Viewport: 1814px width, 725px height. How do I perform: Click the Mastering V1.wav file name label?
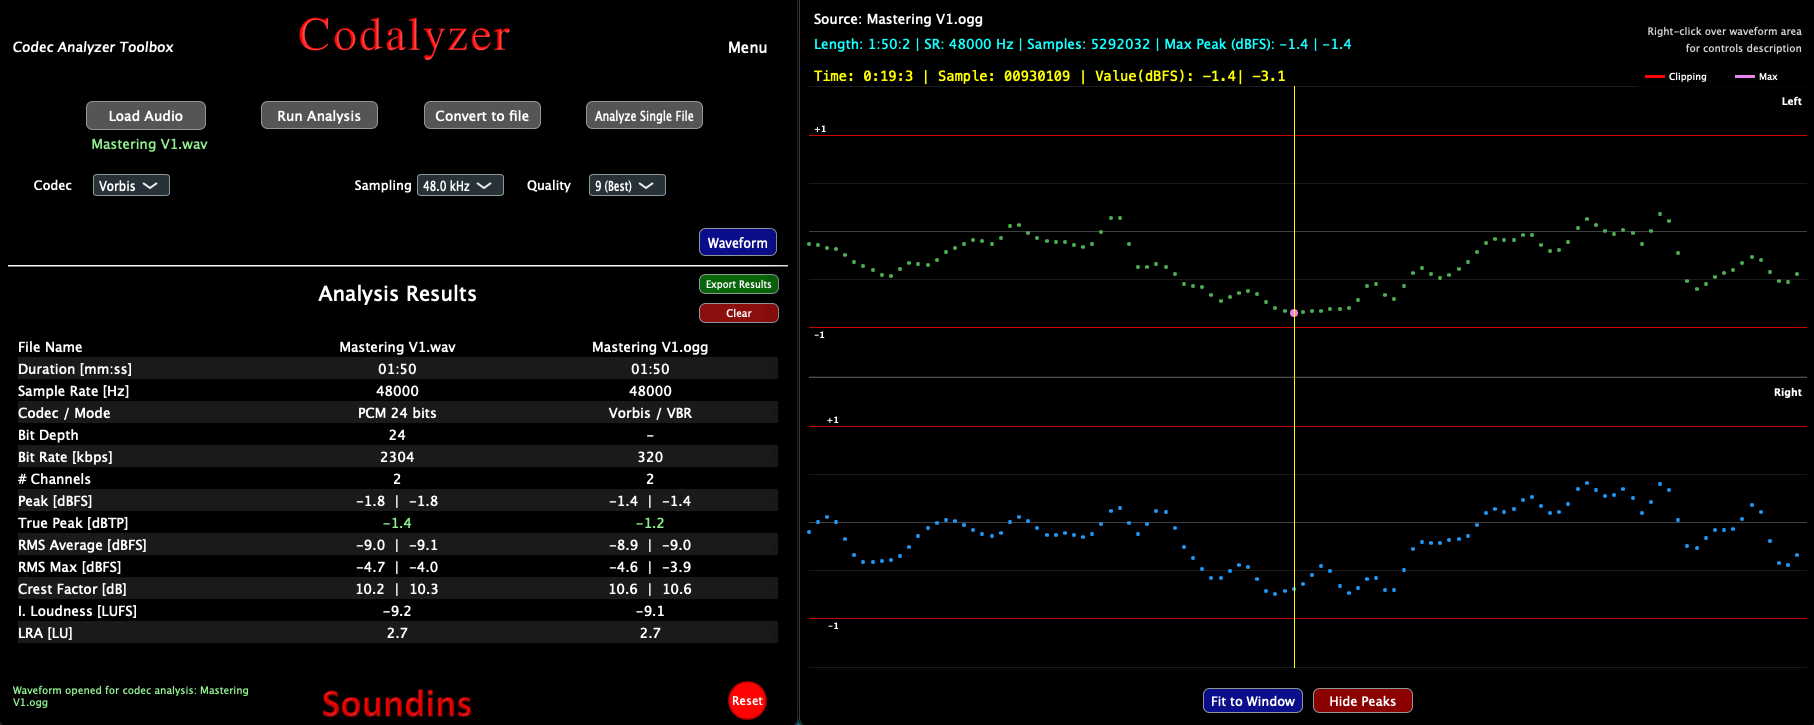(x=149, y=144)
